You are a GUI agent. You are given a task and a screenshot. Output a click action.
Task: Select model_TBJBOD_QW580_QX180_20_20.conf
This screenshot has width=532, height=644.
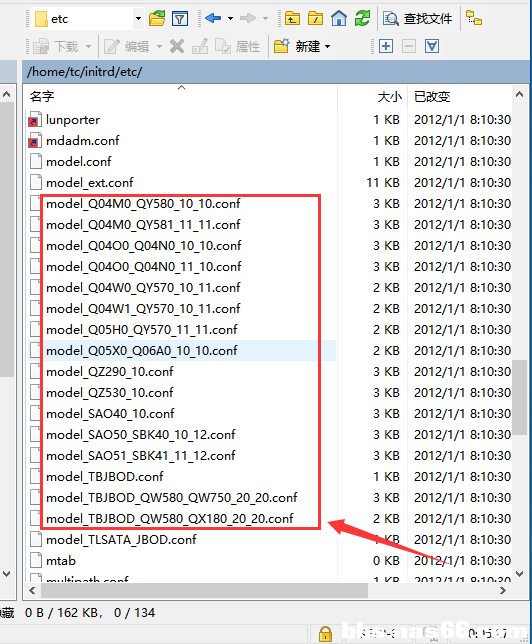pos(170,518)
